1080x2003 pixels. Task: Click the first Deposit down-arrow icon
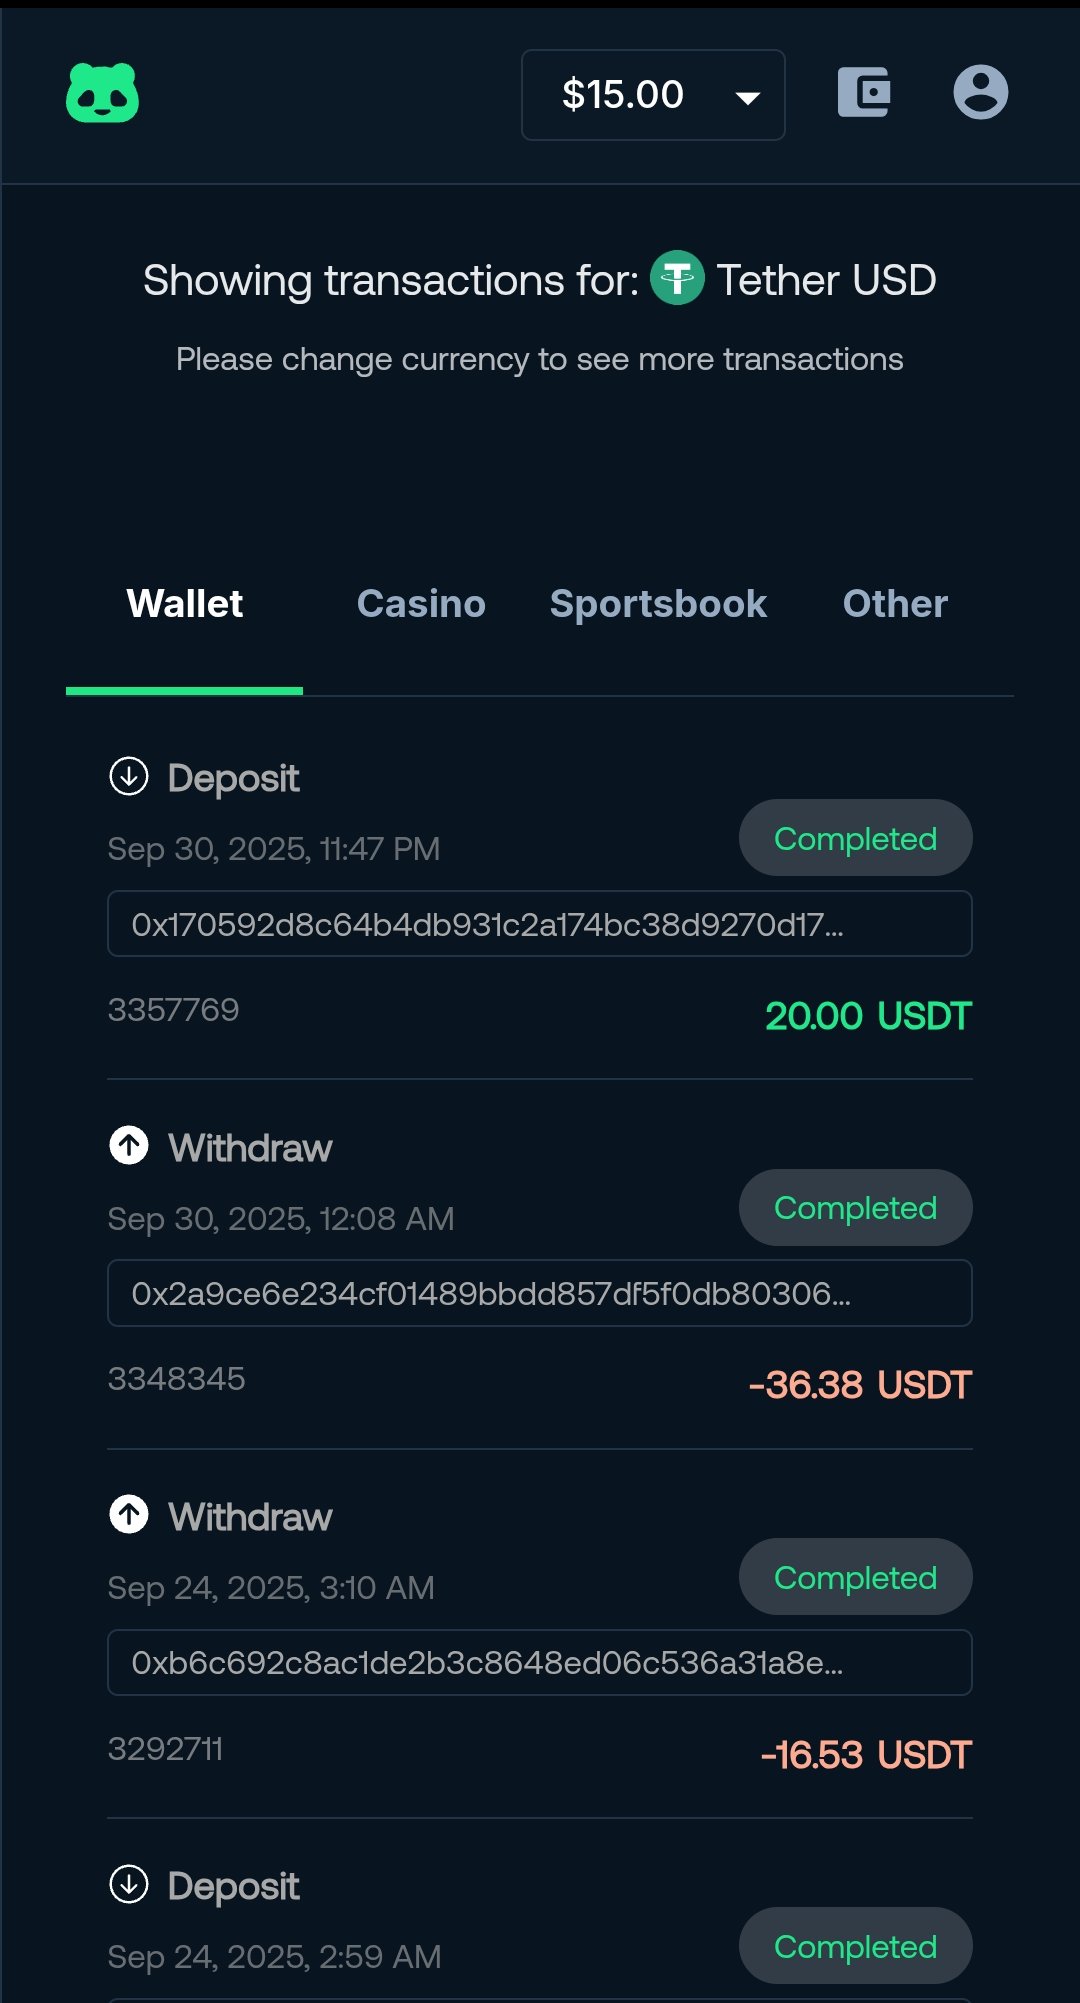(129, 777)
